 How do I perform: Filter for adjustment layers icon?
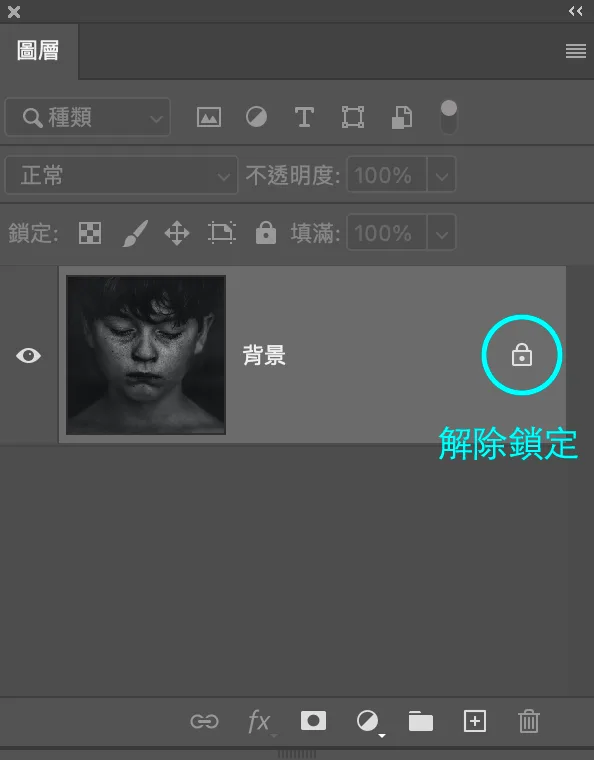point(256,117)
